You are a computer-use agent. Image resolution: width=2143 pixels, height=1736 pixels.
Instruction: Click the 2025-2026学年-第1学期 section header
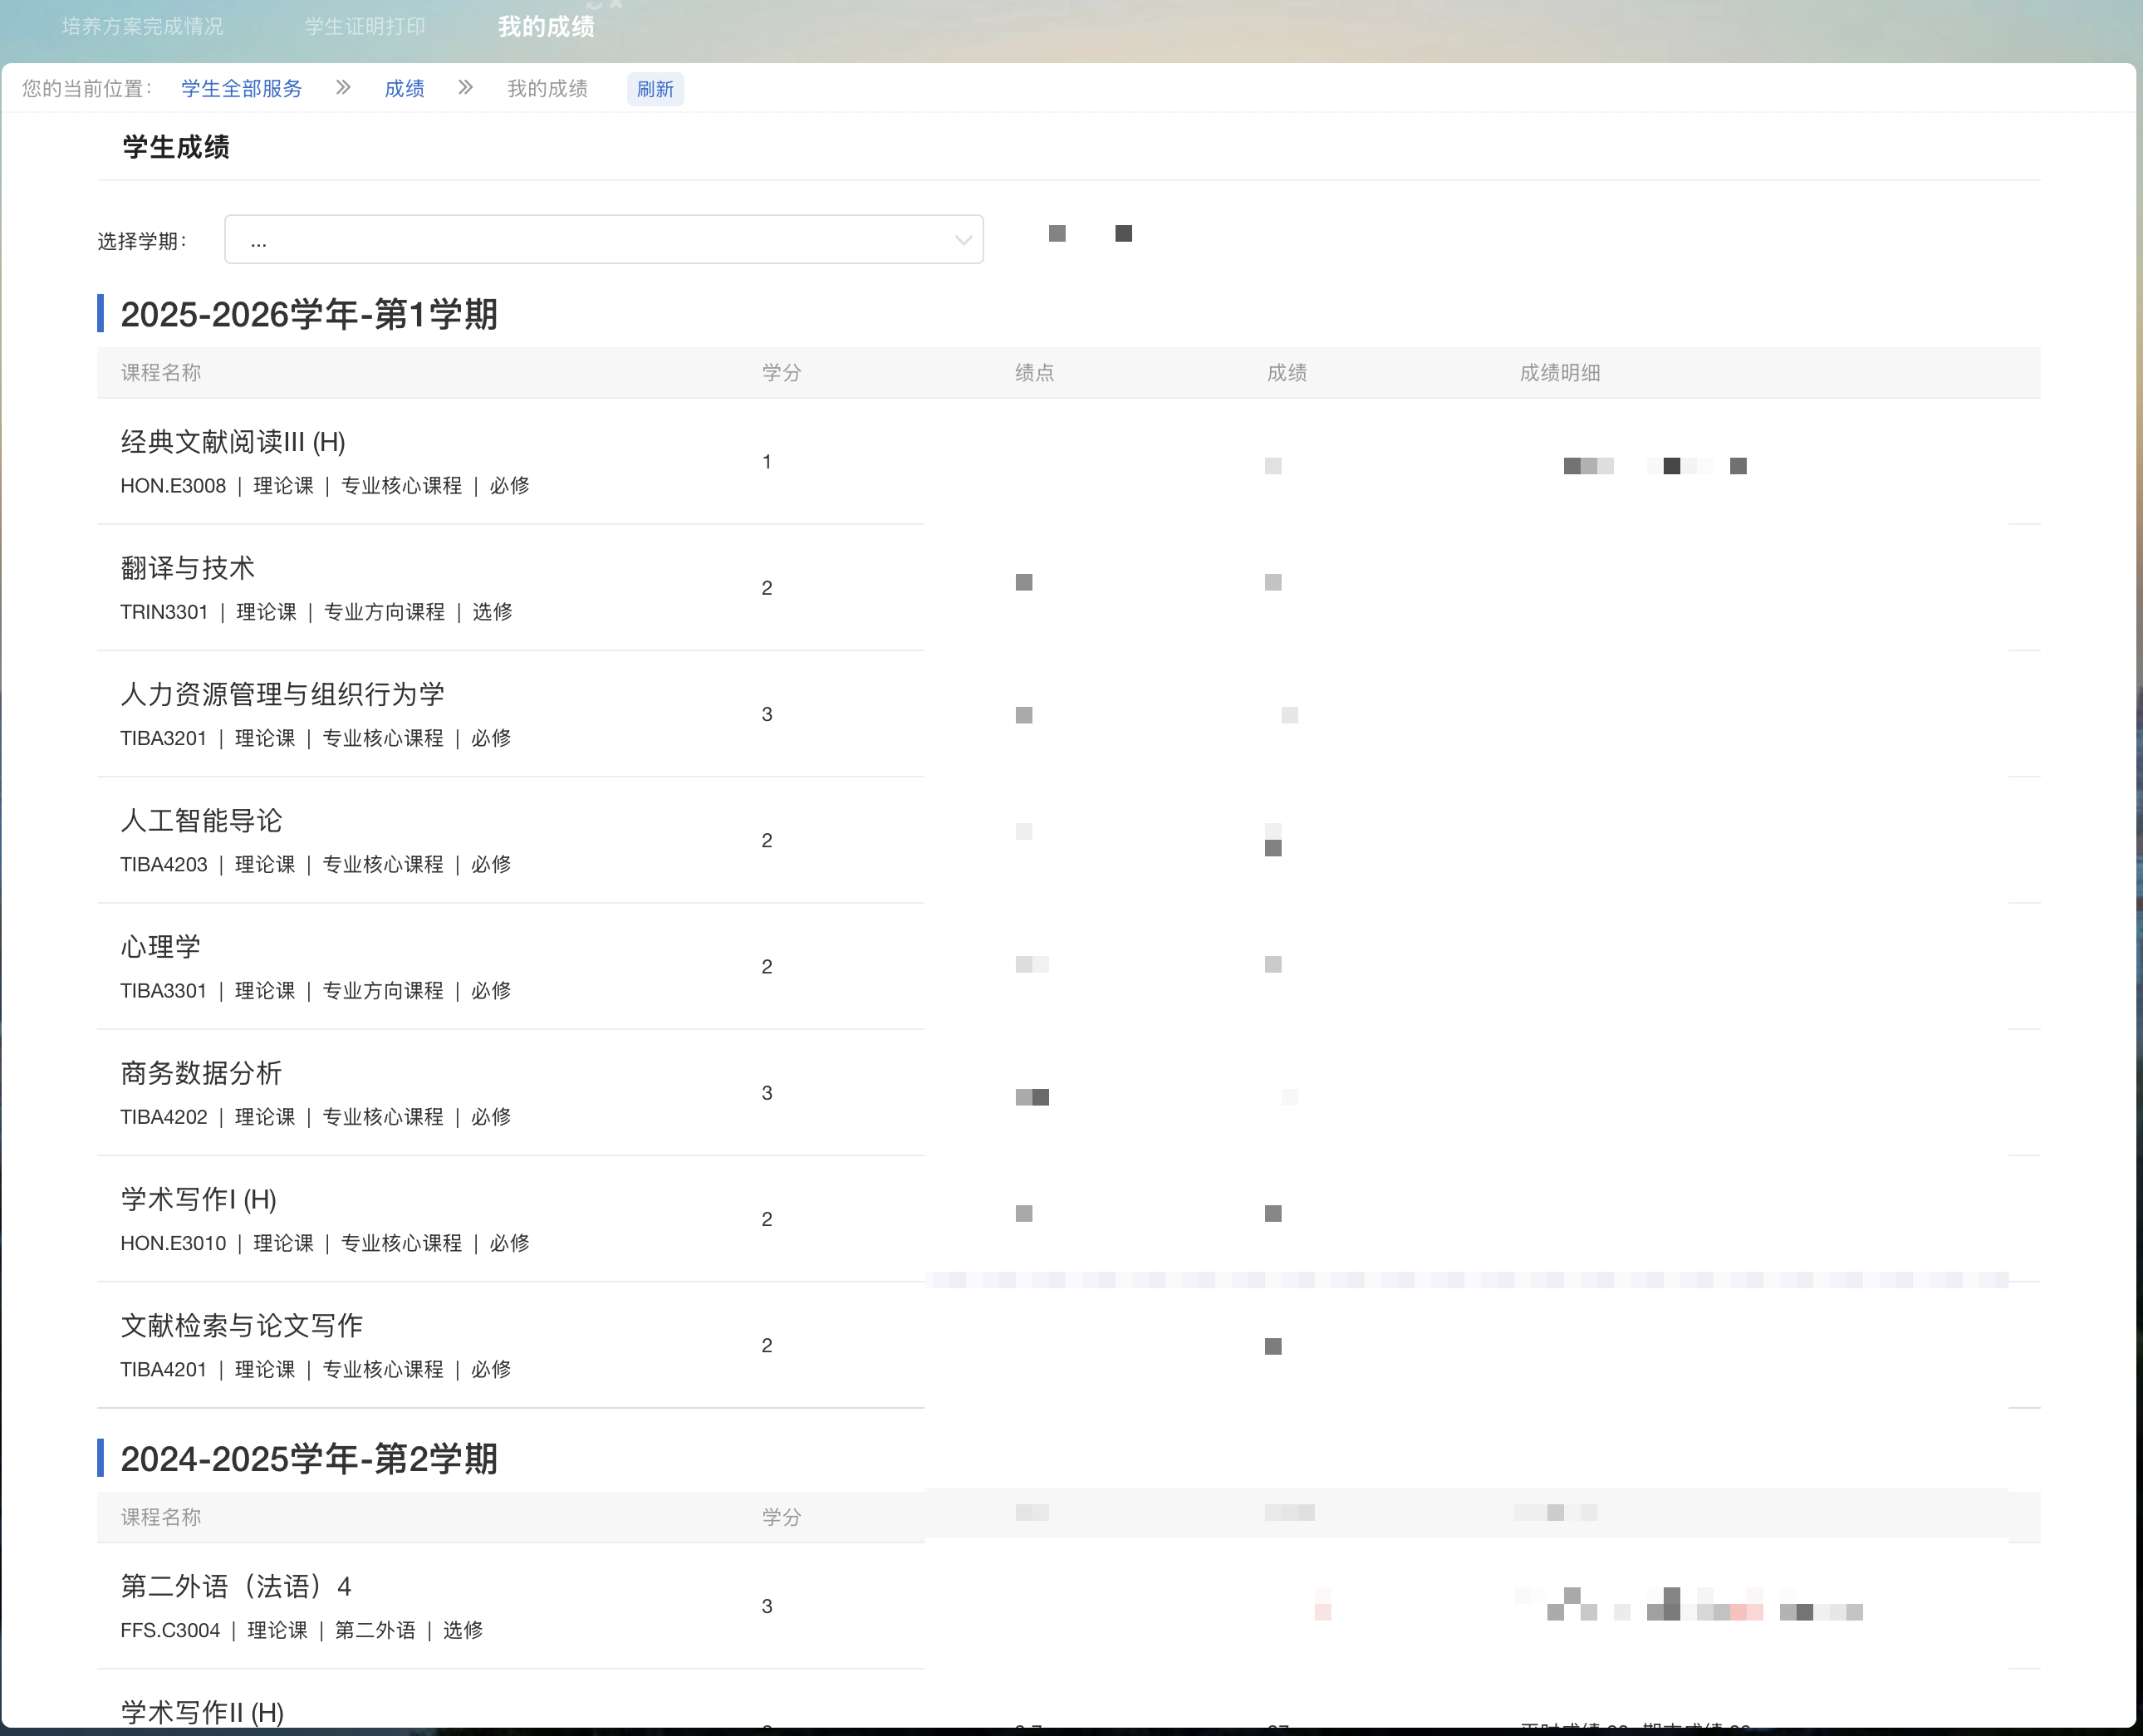pyautogui.click(x=310, y=315)
